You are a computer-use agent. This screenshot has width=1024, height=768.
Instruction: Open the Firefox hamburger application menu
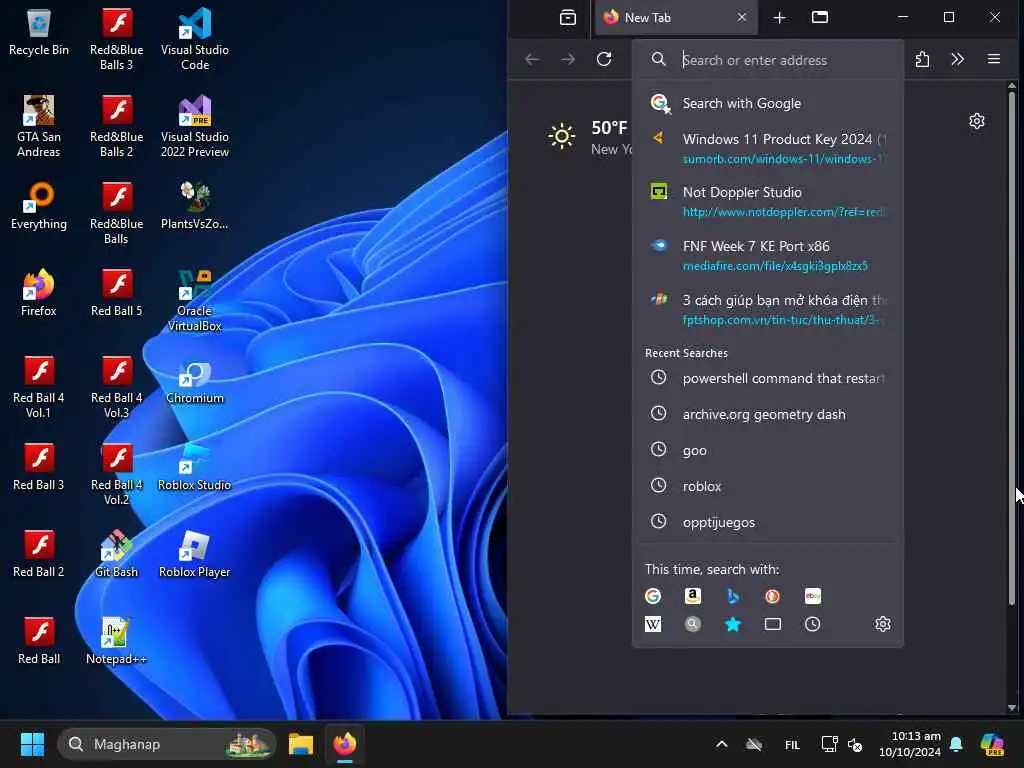[x=993, y=59]
